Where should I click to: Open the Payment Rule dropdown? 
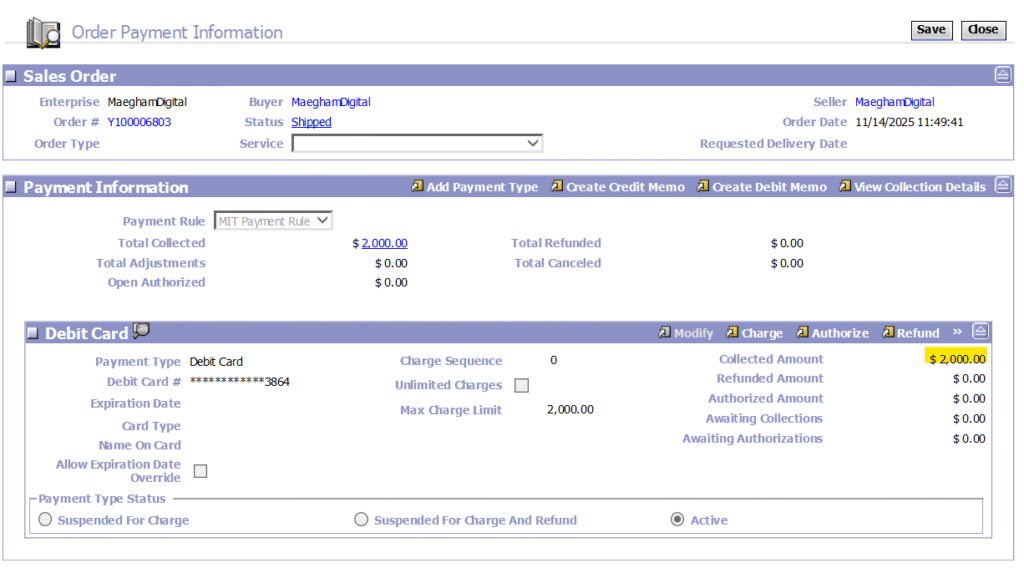point(273,221)
